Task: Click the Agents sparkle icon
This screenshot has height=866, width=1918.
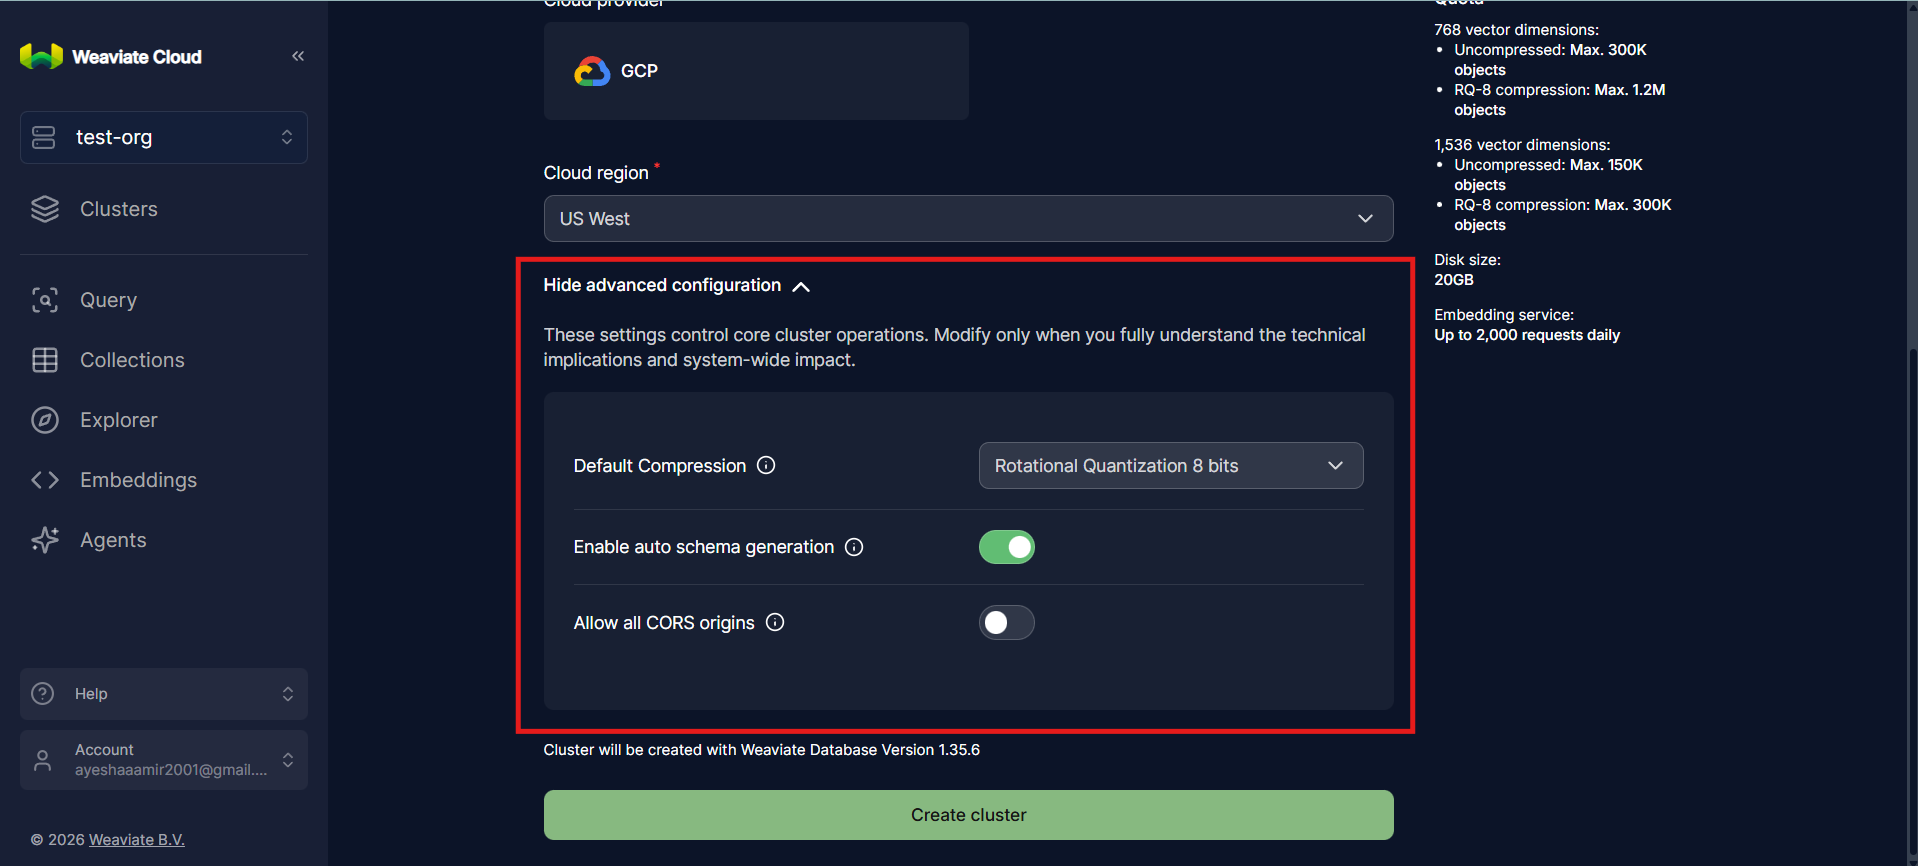Action: click(45, 540)
